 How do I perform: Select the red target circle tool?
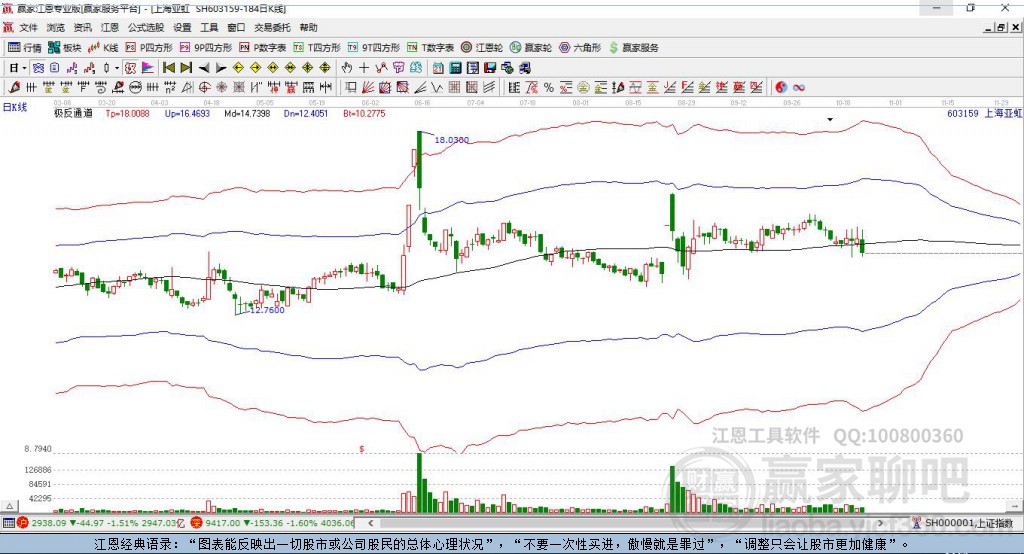tap(204, 87)
